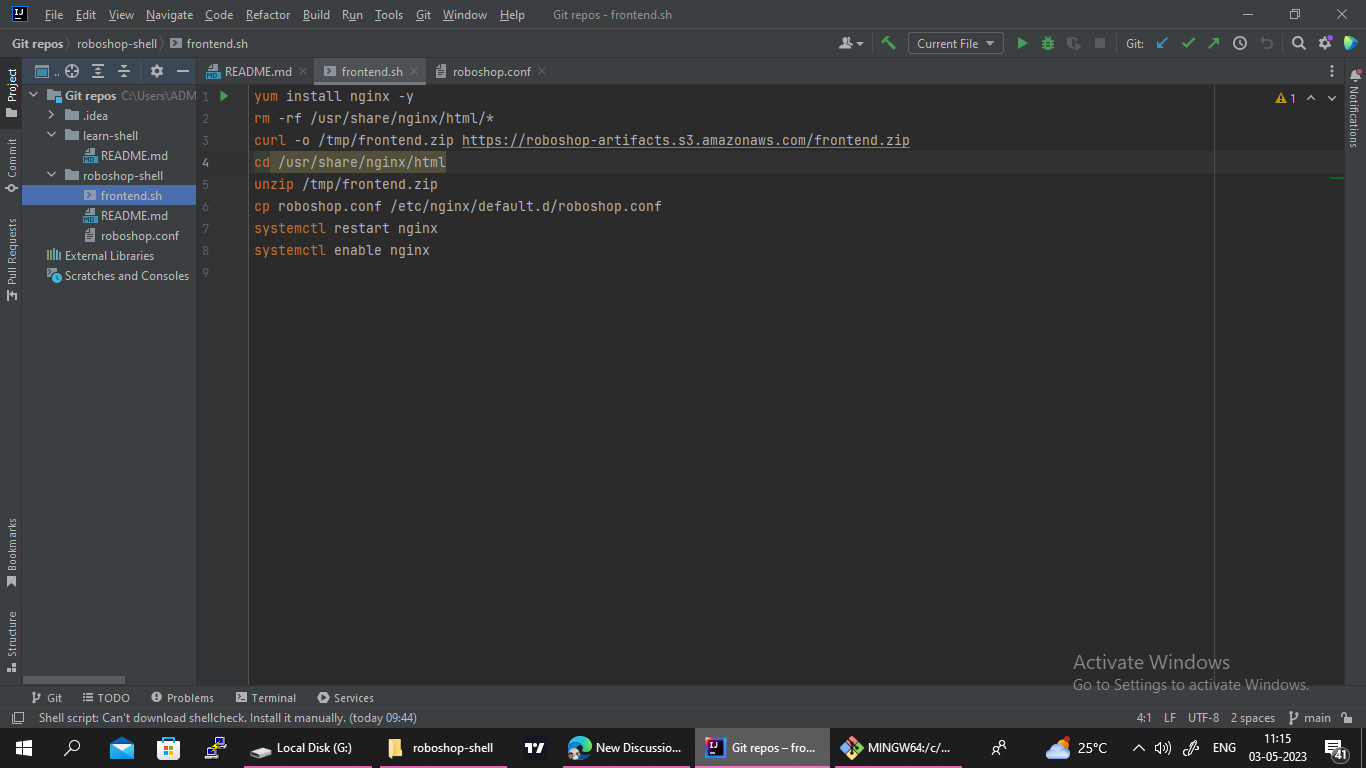
Task: Open the MINGW64 terminal from the taskbar
Action: [897, 747]
